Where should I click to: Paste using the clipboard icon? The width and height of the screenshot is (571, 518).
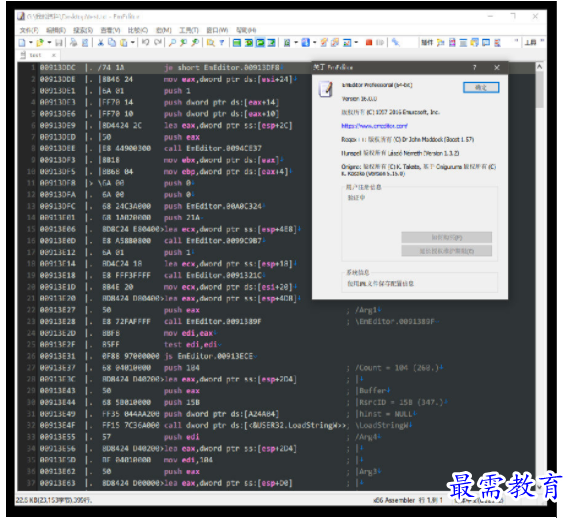(124, 43)
